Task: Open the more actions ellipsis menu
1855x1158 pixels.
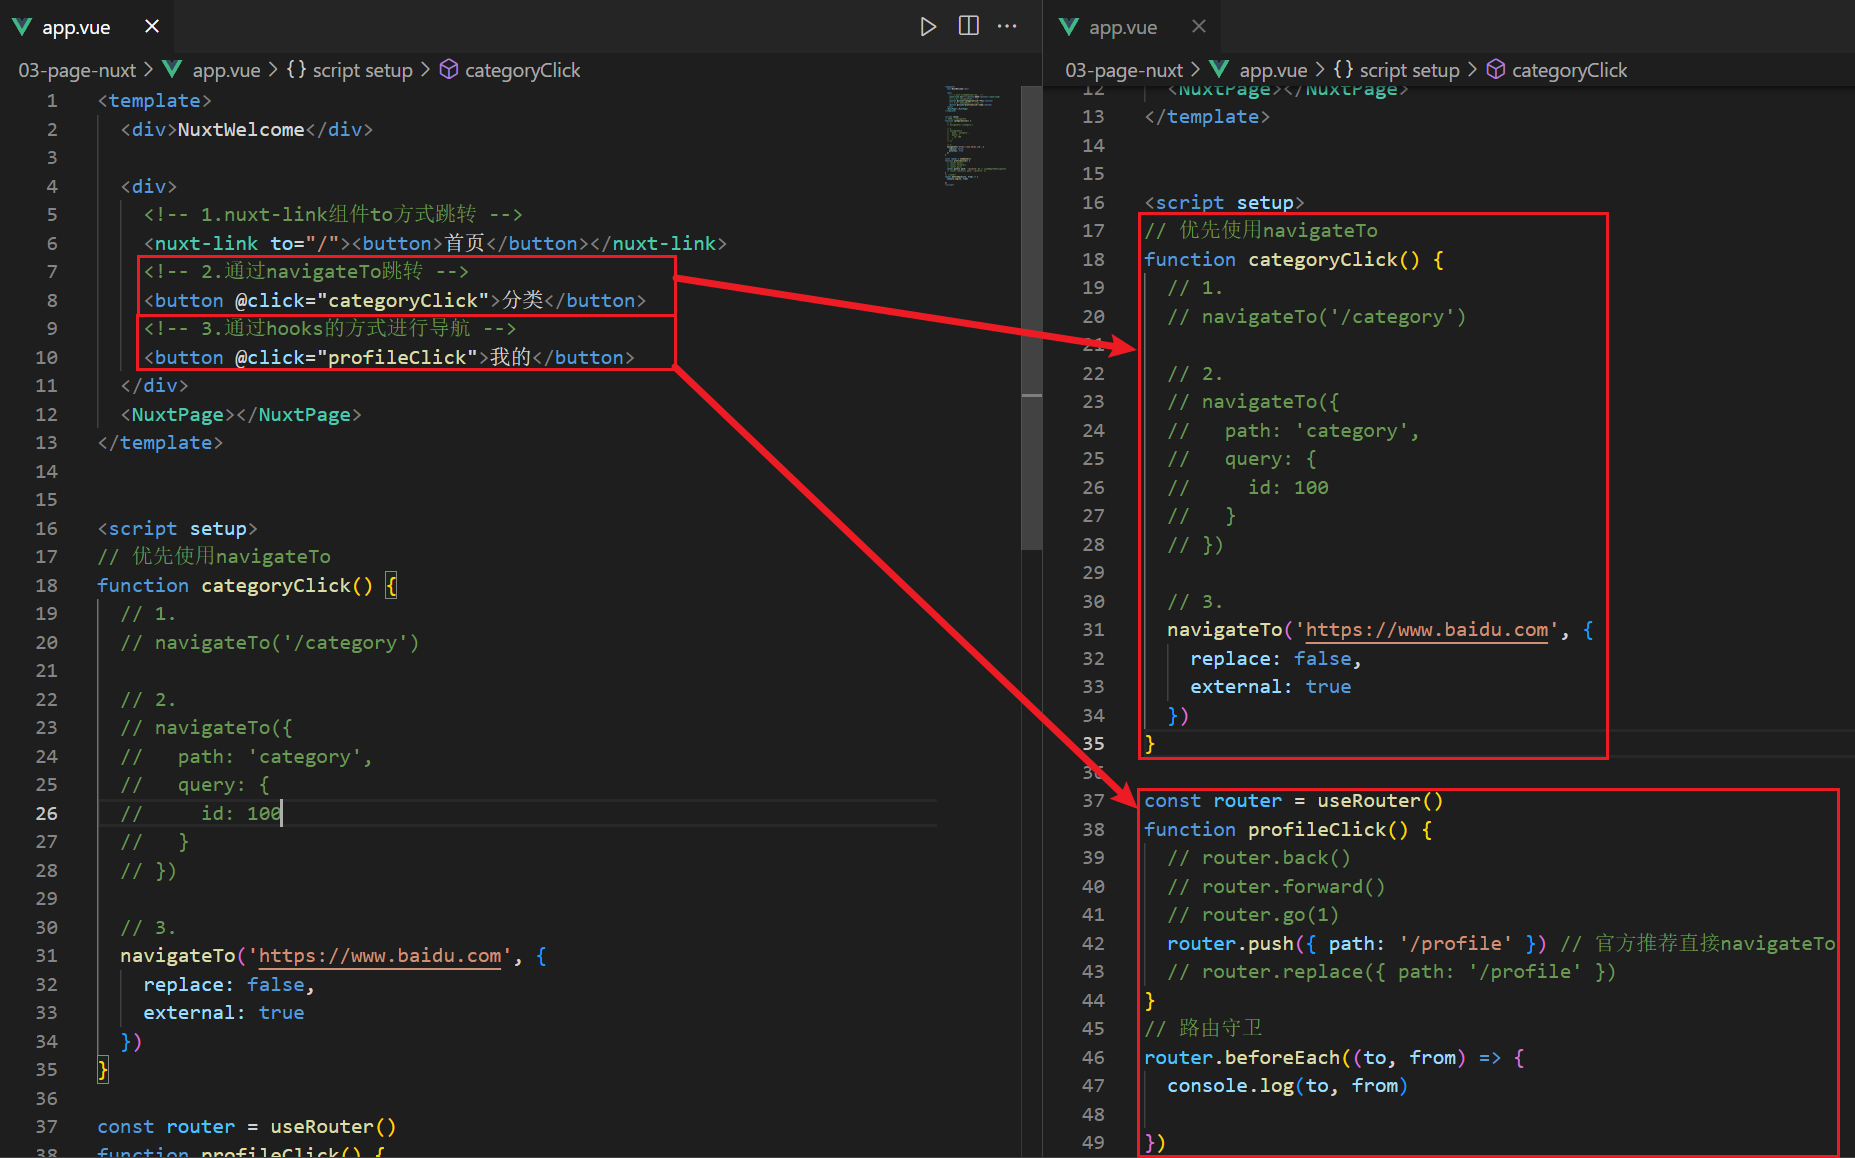Action: [1007, 26]
